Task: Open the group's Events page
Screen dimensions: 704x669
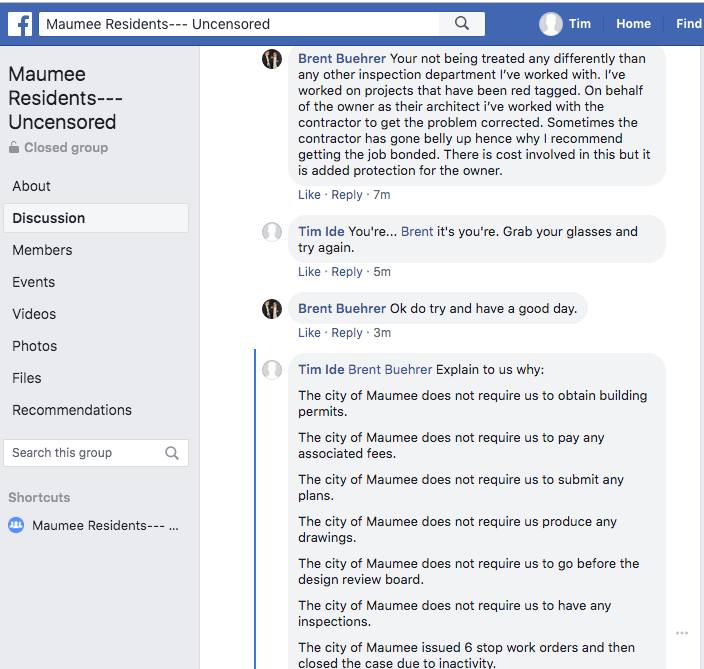Action: pos(34,282)
